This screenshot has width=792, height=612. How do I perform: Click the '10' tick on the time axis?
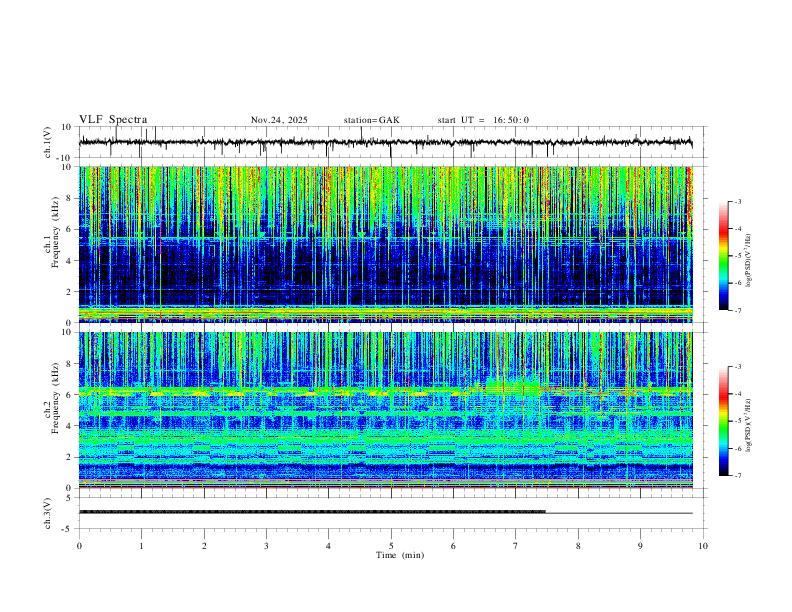coord(703,546)
